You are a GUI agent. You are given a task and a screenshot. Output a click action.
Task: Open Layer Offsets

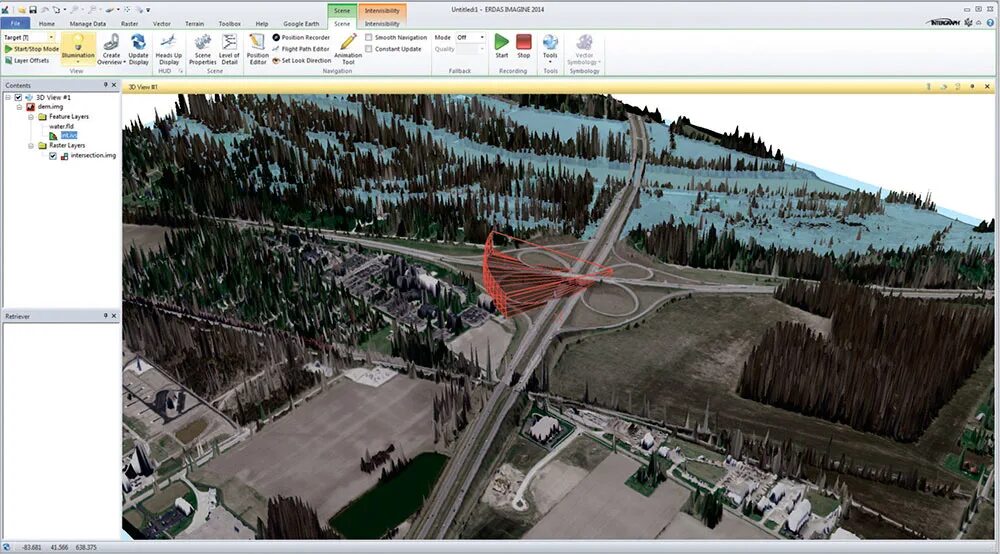pyautogui.click(x=27, y=61)
